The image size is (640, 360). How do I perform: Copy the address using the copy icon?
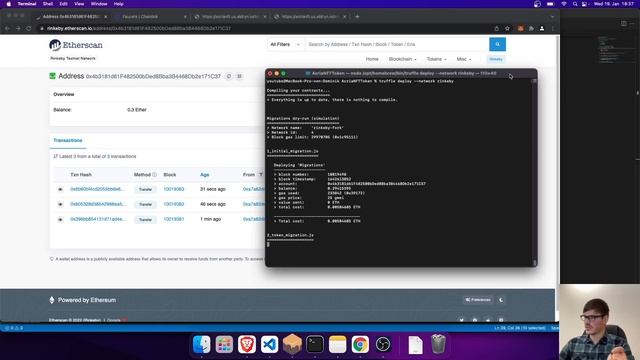click(229, 76)
